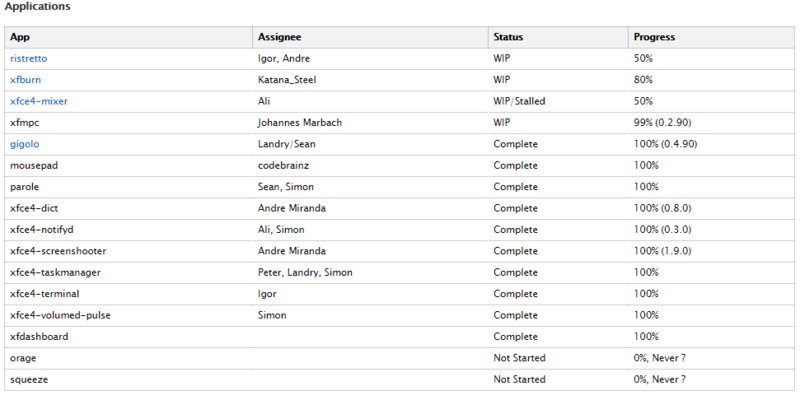Click the orage Not Started status
The height and width of the screenshot is (400, 800).
tap(519, 358)
